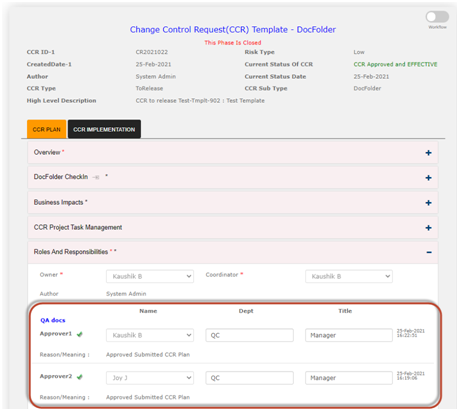The image size is (459, 411).
Task: Click the High Level Description value text
Action: coord(200,101)
